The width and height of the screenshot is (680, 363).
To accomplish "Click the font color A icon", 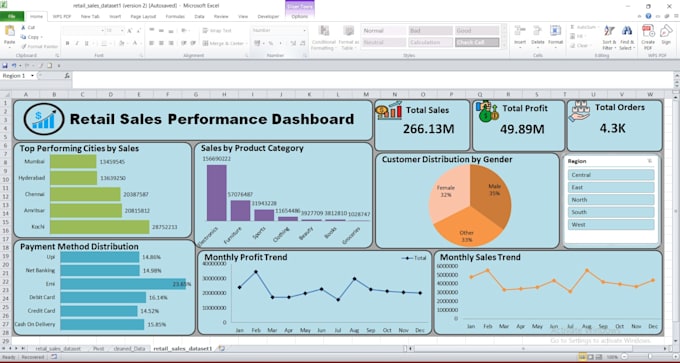I will (x=135, y=43).
